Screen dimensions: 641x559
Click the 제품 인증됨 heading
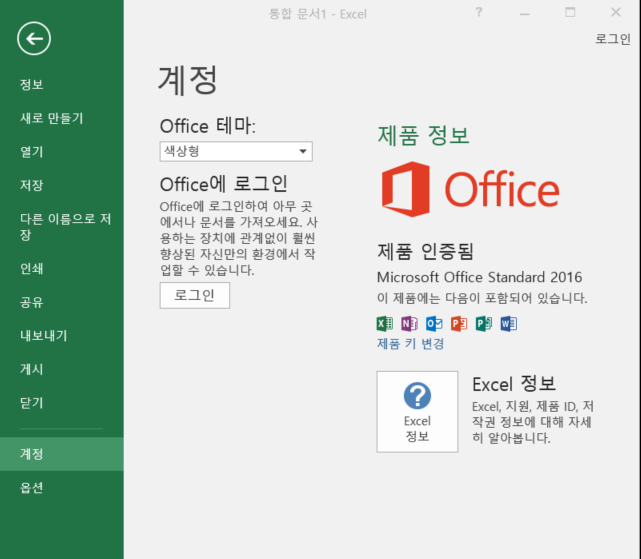pyautogui.click(x=425, y=251)
